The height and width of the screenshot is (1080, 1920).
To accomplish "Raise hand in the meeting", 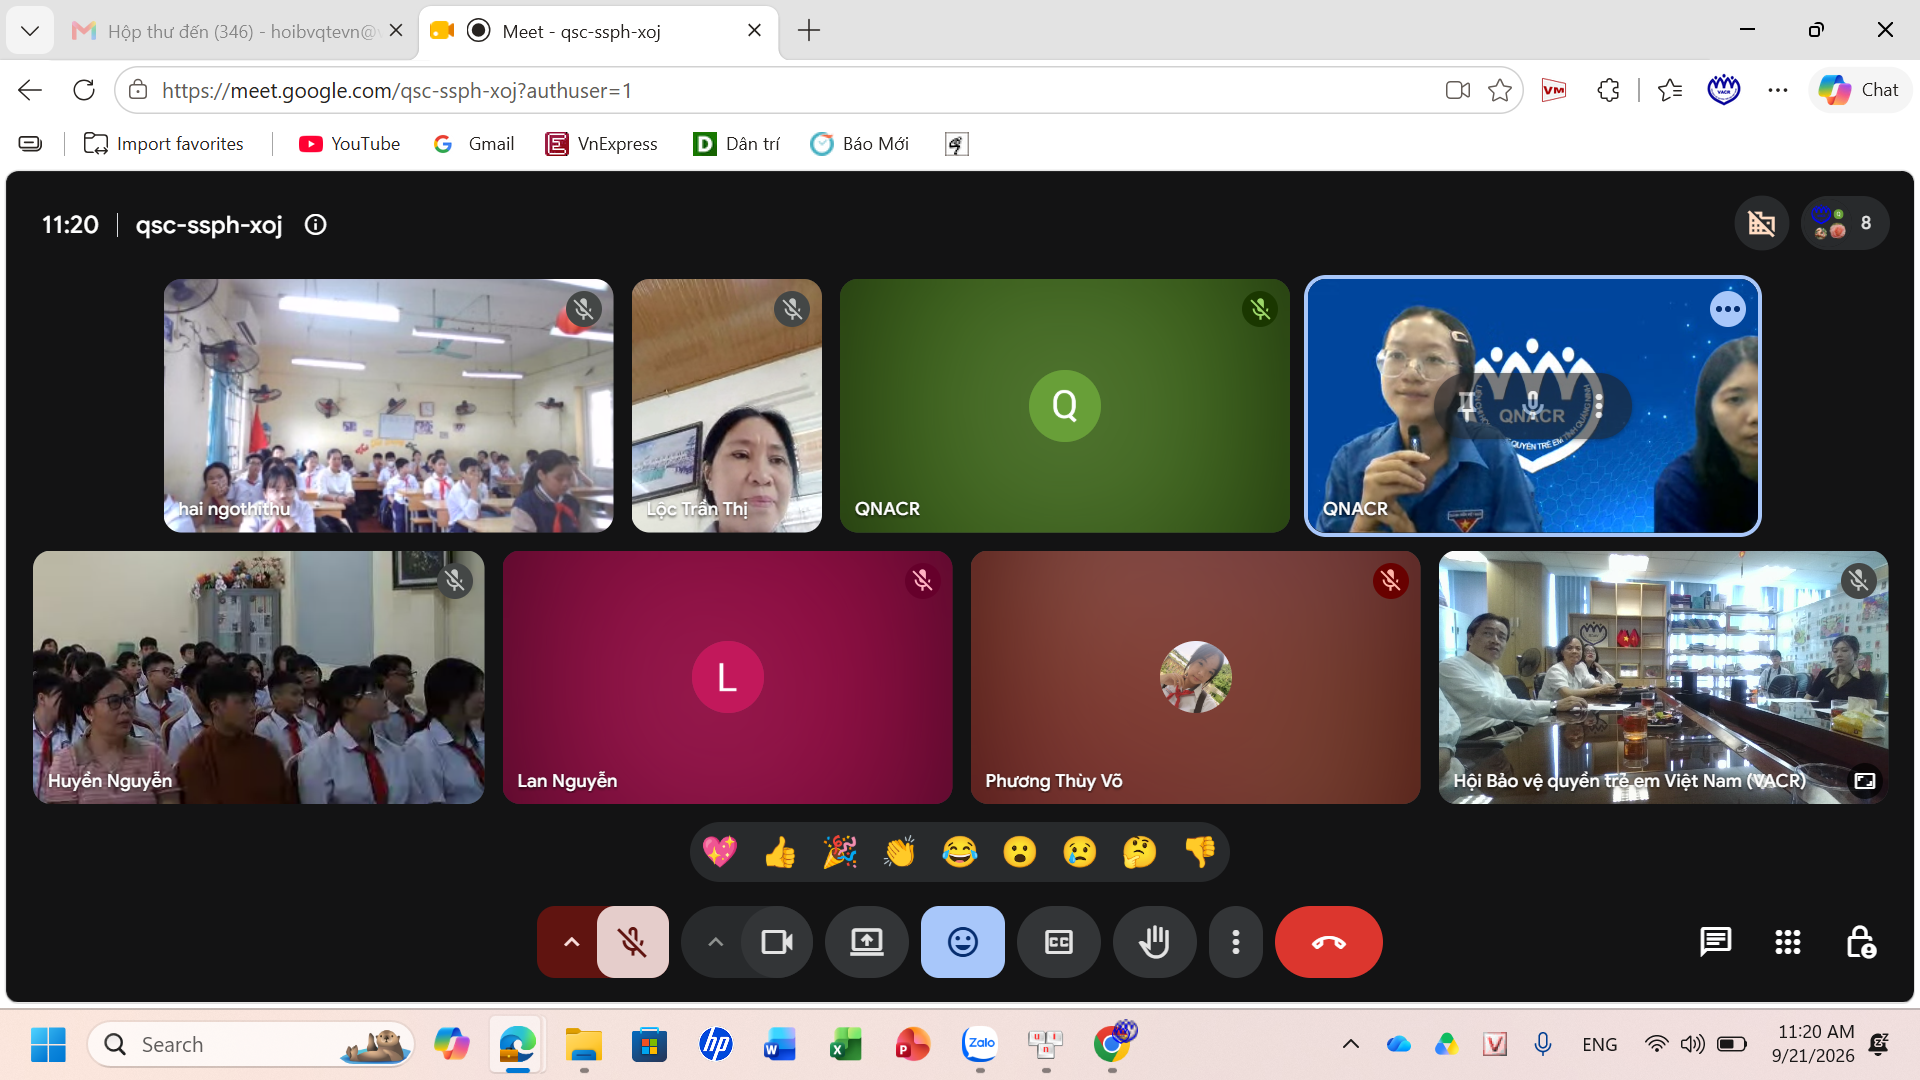I will 1154,942.
